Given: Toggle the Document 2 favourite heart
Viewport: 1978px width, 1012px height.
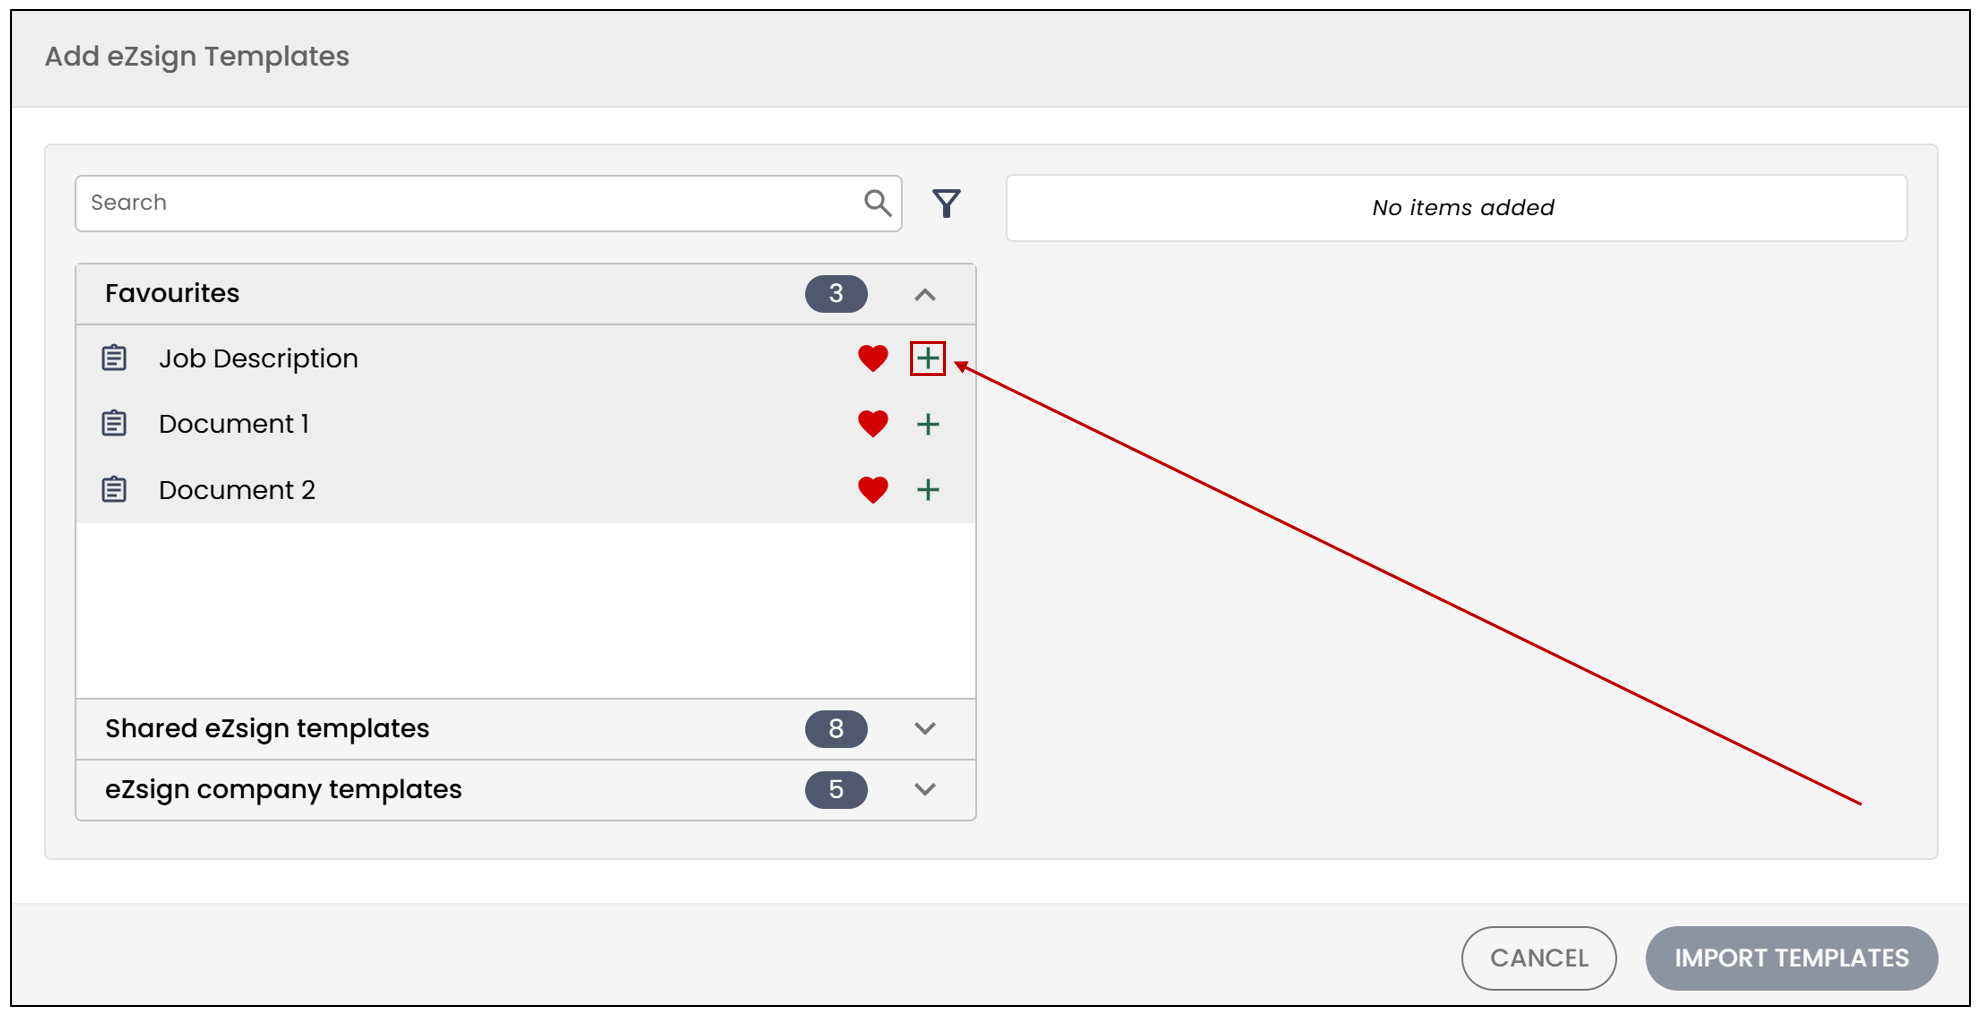Looking at the screenshot, I should click(x=873, y=490).
